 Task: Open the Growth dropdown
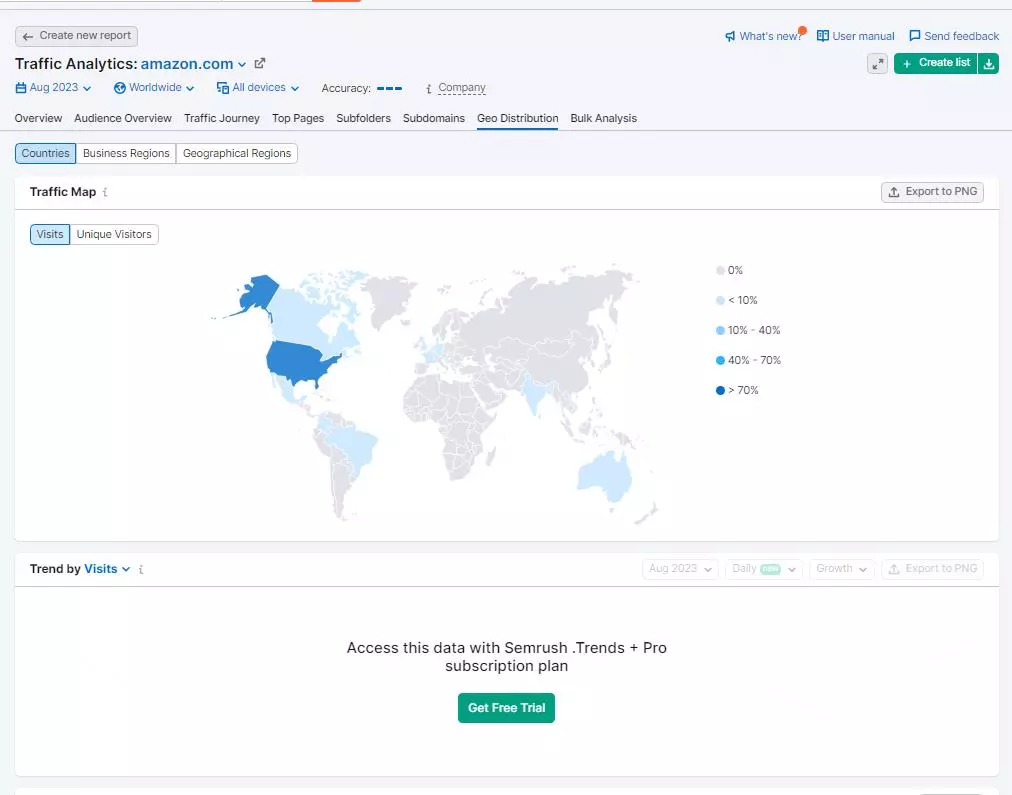pos(842,569)
